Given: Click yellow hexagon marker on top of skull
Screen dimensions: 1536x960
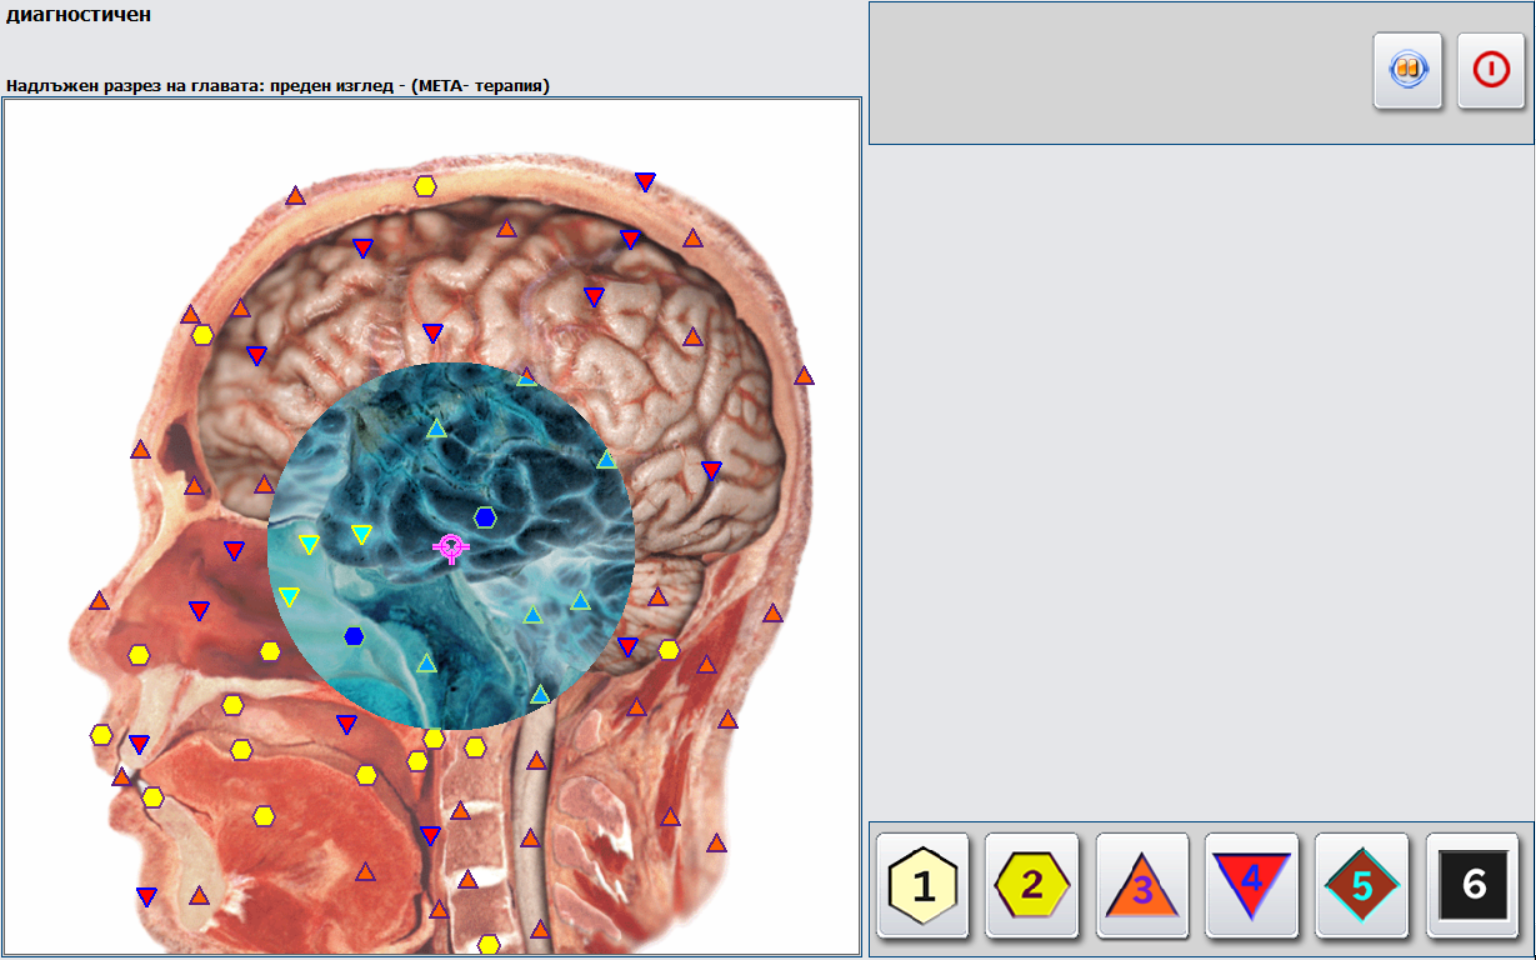Looking at the screenshot, I should pyautogui.click(x=425, y=186).
